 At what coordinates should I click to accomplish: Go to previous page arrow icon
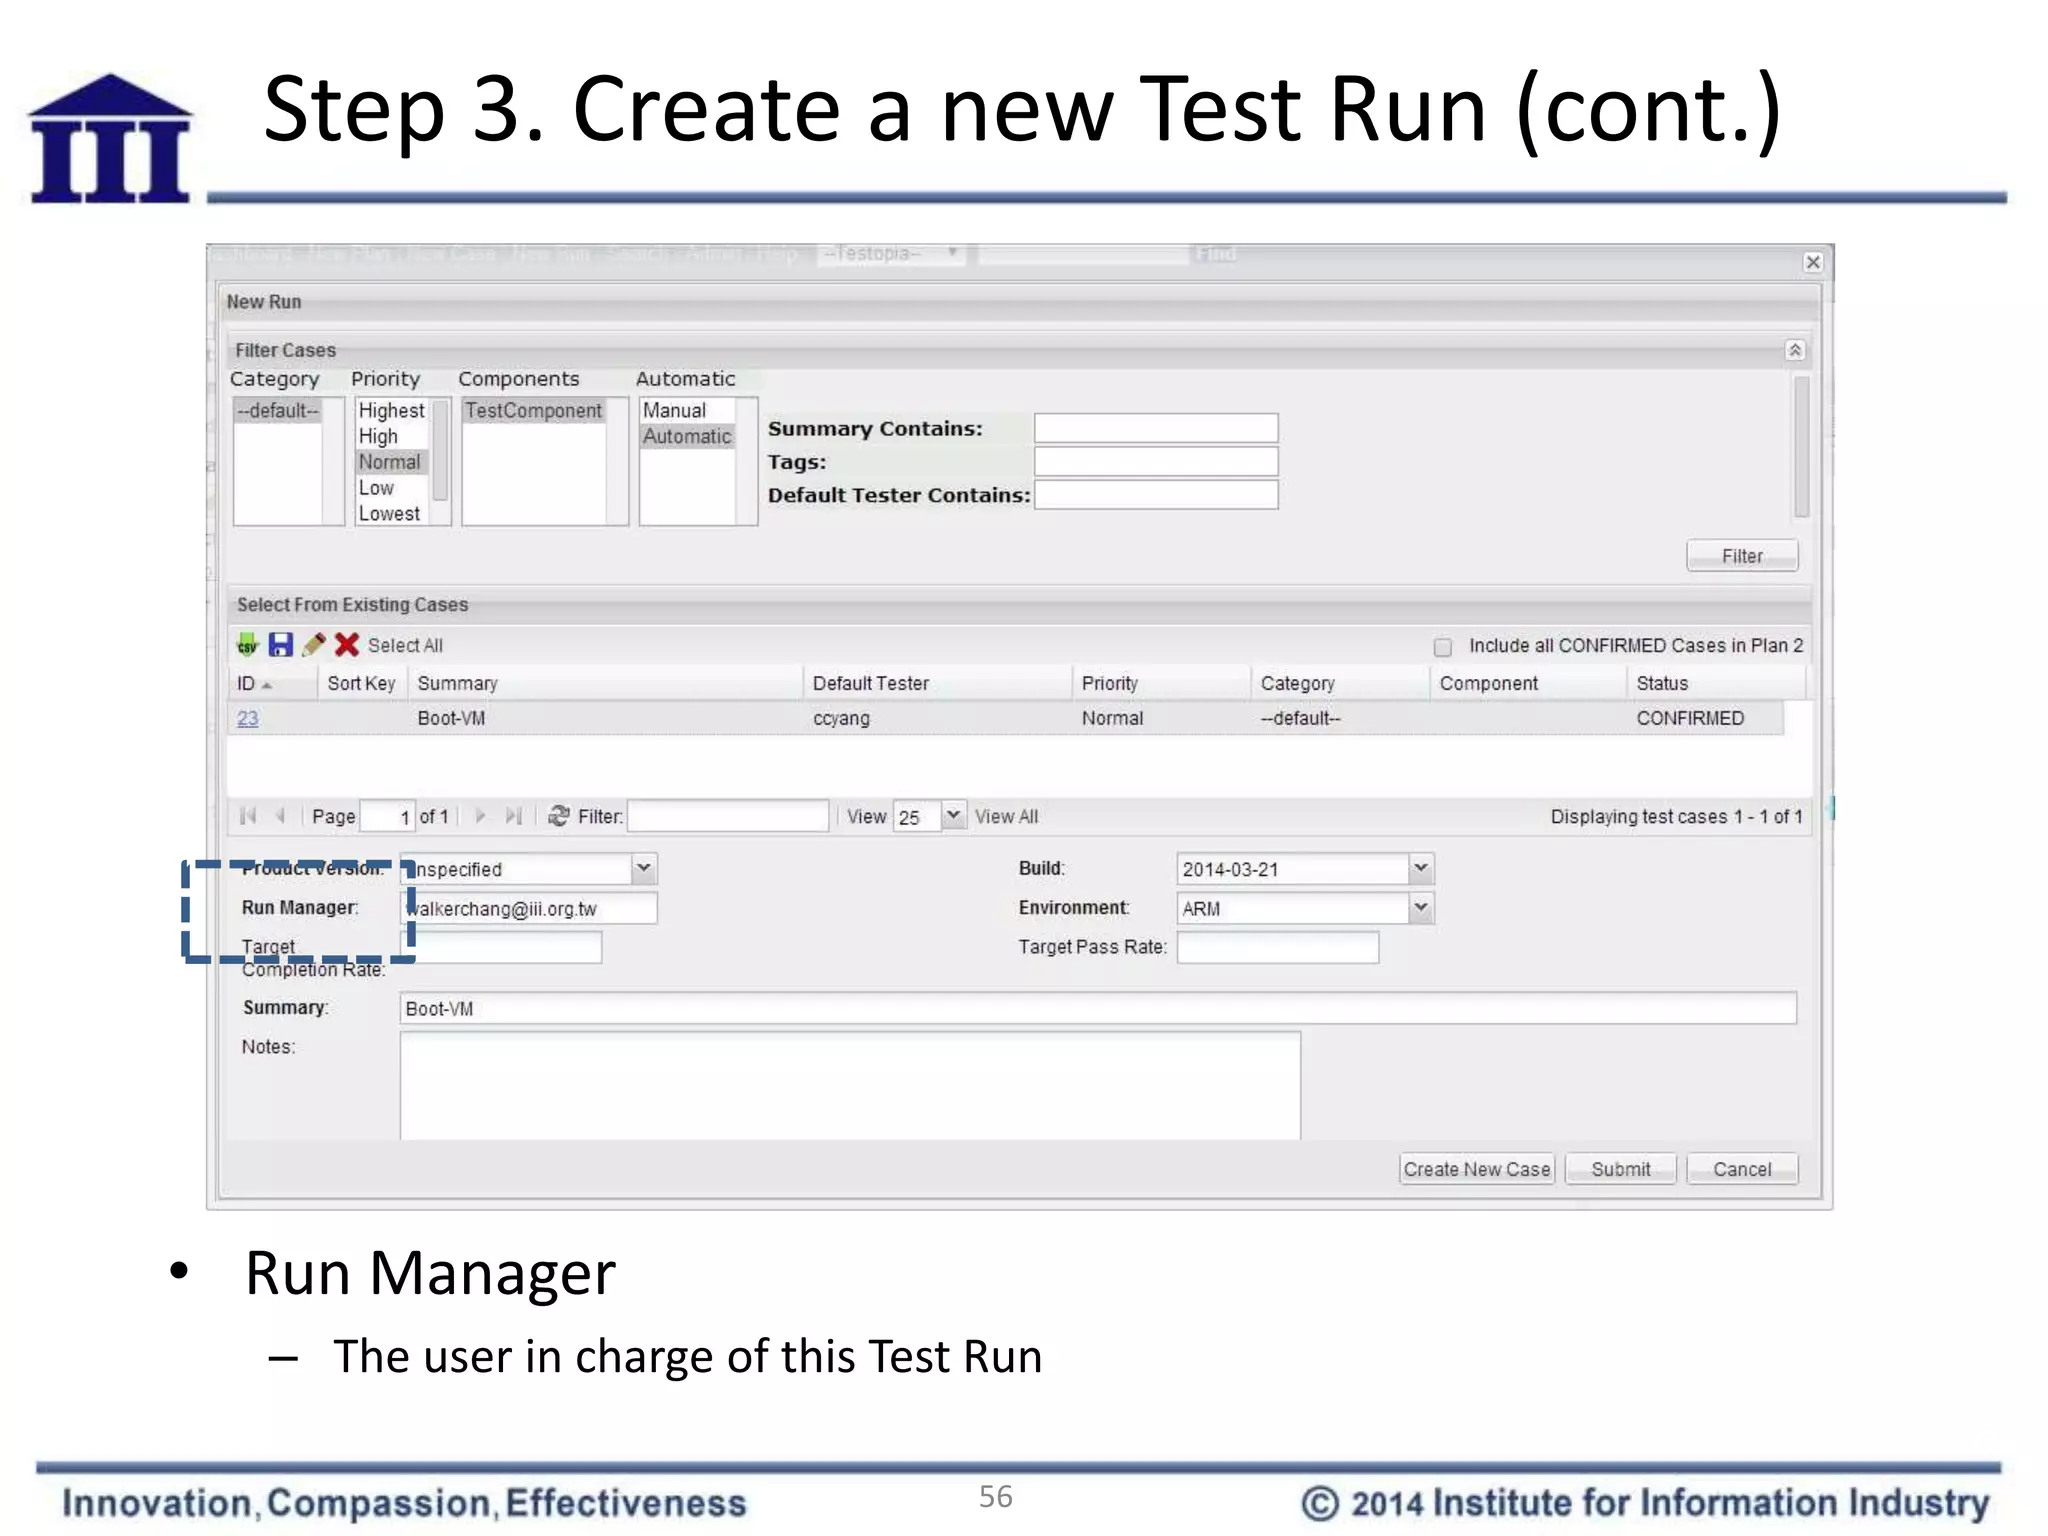click(281, 816)
